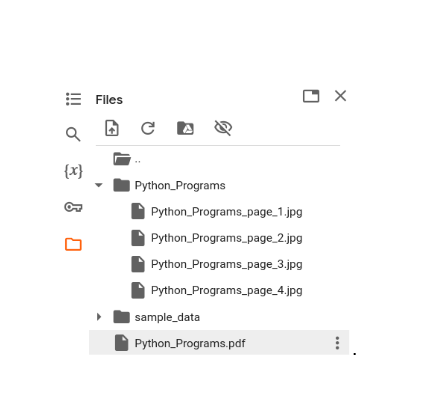Select Python_Programs_page_4.jpg file
The width and height of the screenshot is (426, 395).
[x=217, y=290]
